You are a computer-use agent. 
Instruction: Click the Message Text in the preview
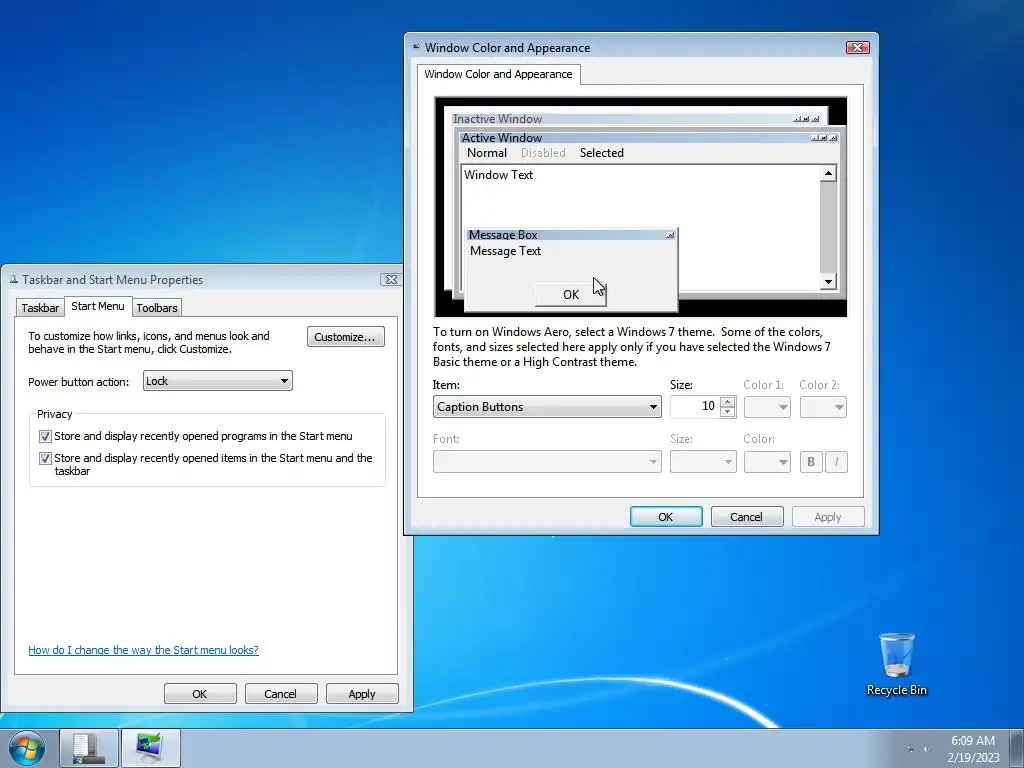[x=505, y=251]
